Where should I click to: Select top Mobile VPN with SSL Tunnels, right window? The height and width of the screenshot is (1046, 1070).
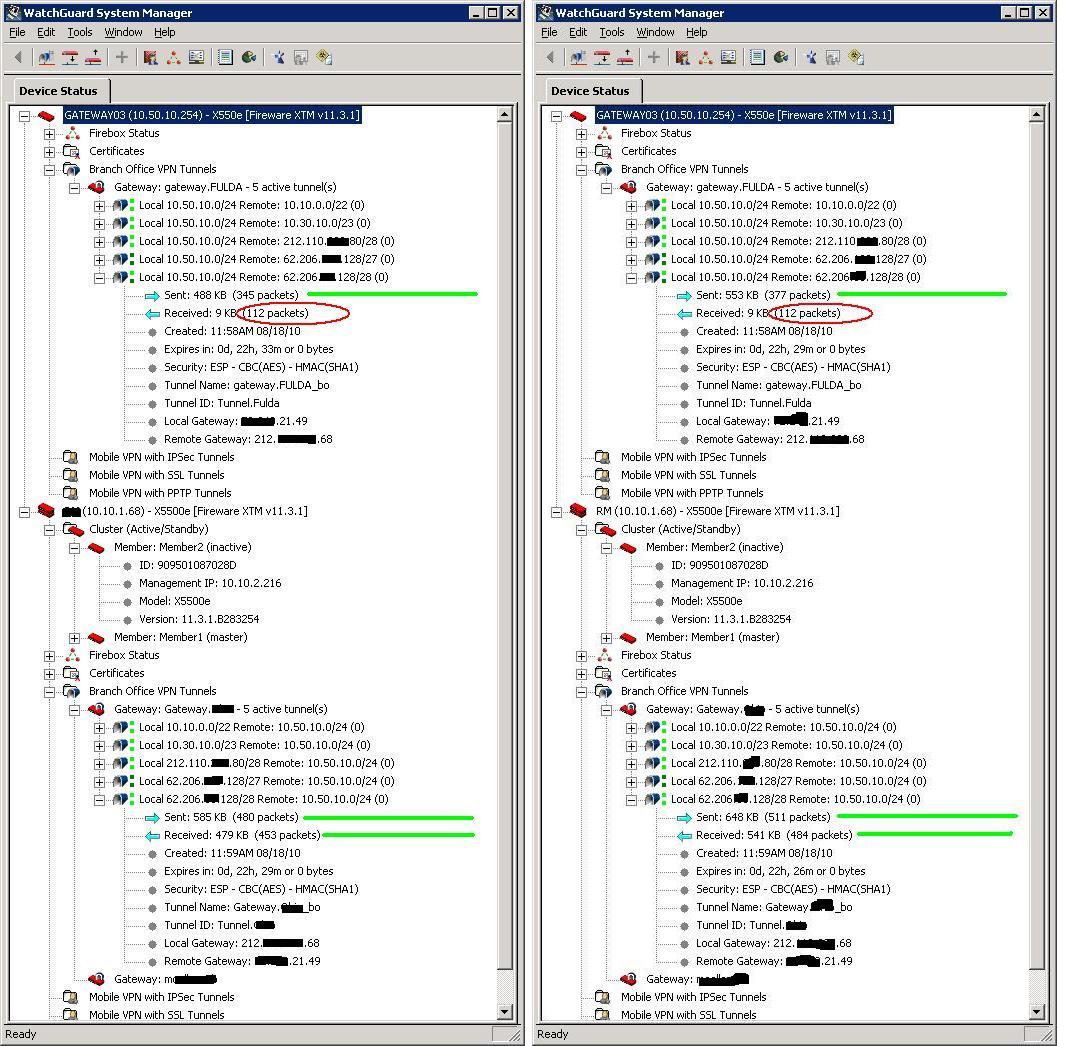pyautogui.click(x=689, y=475)
